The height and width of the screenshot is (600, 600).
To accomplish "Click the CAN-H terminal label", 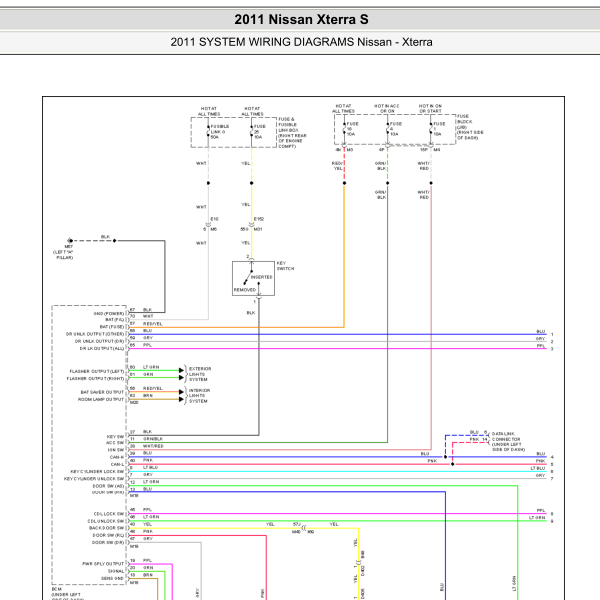I will click(x=117, y=457).
